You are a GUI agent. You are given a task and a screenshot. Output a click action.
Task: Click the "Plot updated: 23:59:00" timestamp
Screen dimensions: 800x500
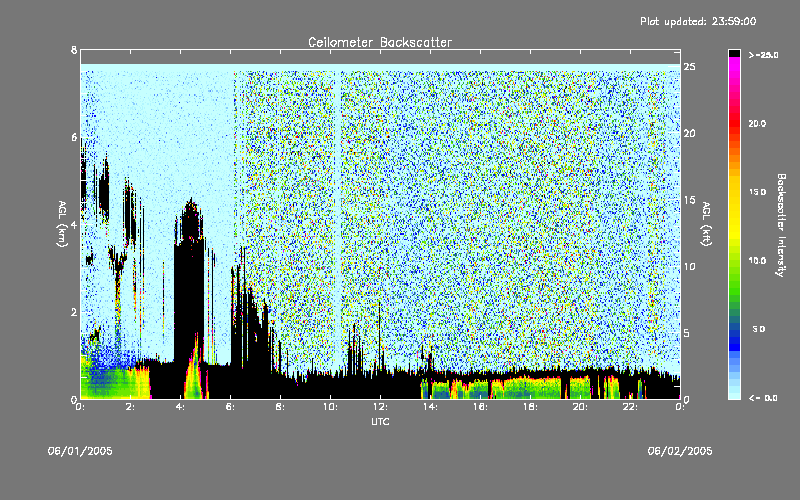point(698,21)
